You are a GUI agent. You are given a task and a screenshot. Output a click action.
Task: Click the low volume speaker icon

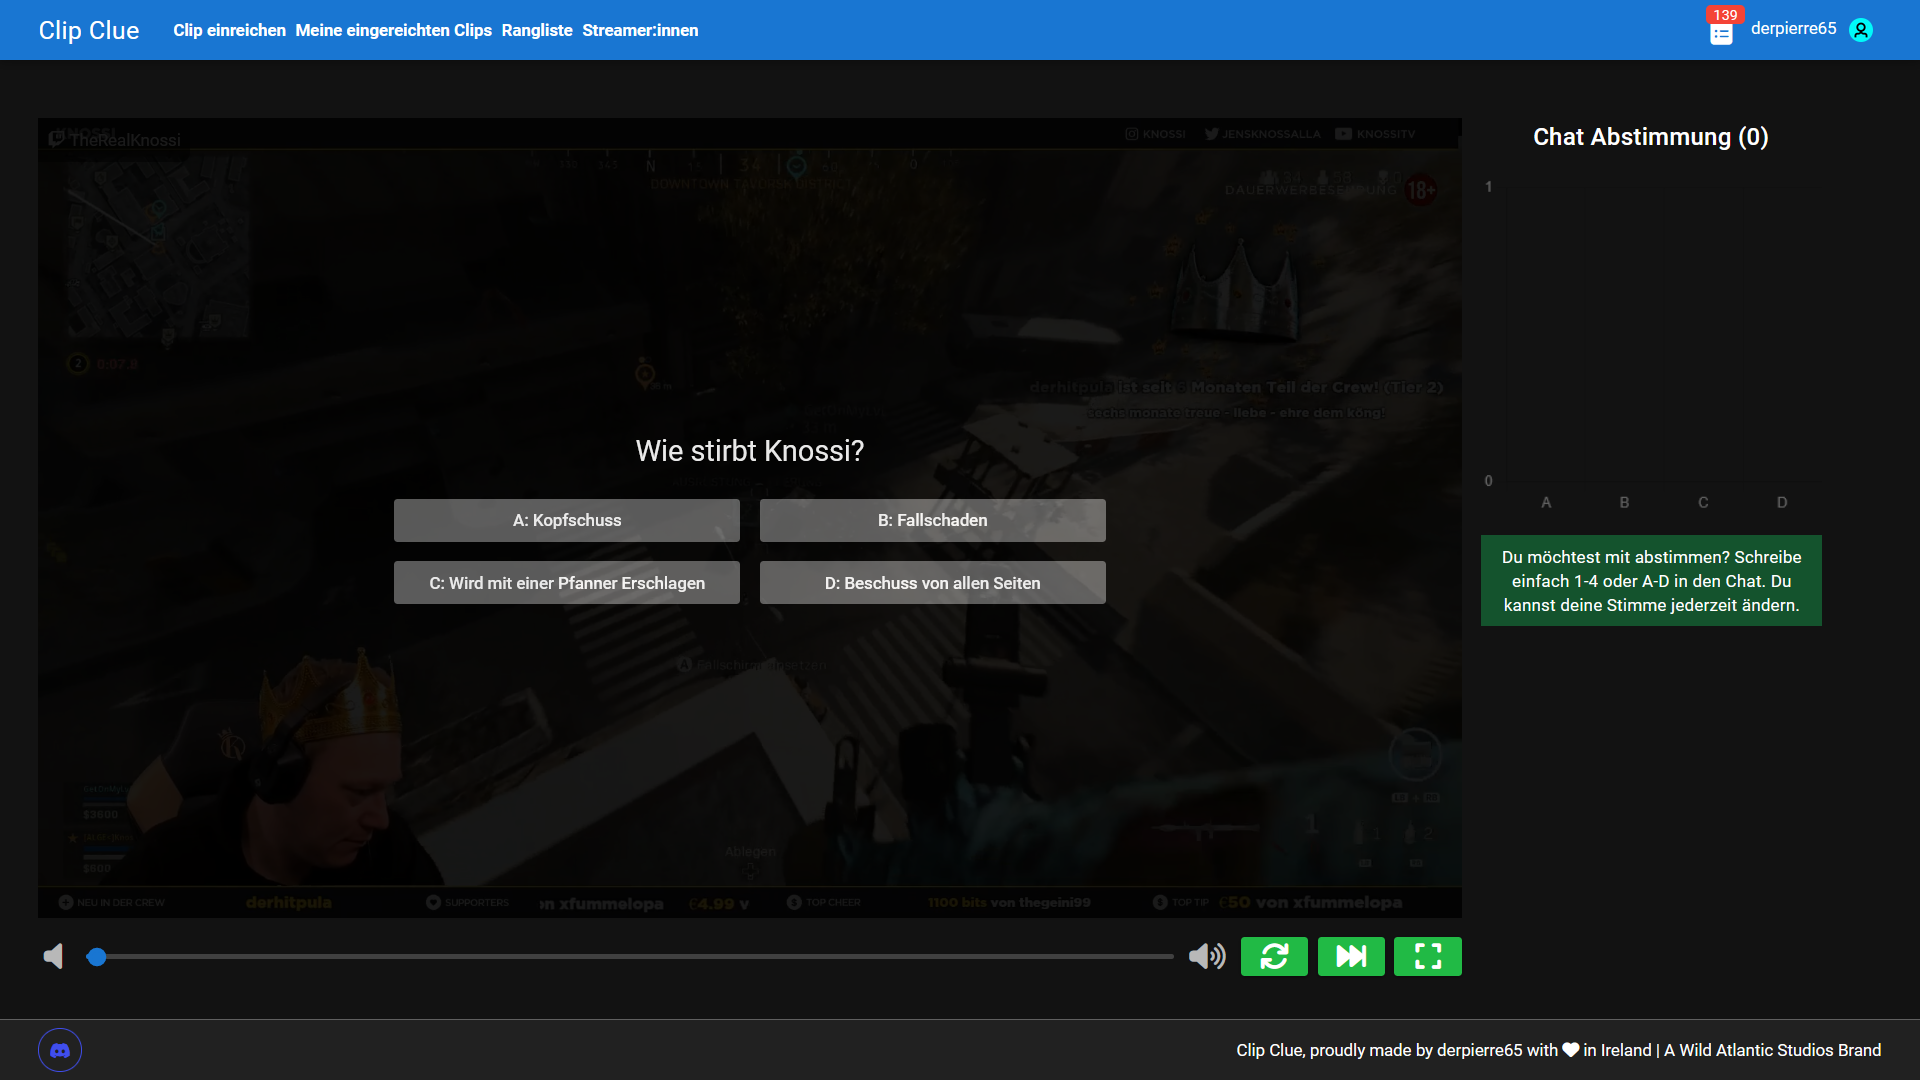(54, 956)
